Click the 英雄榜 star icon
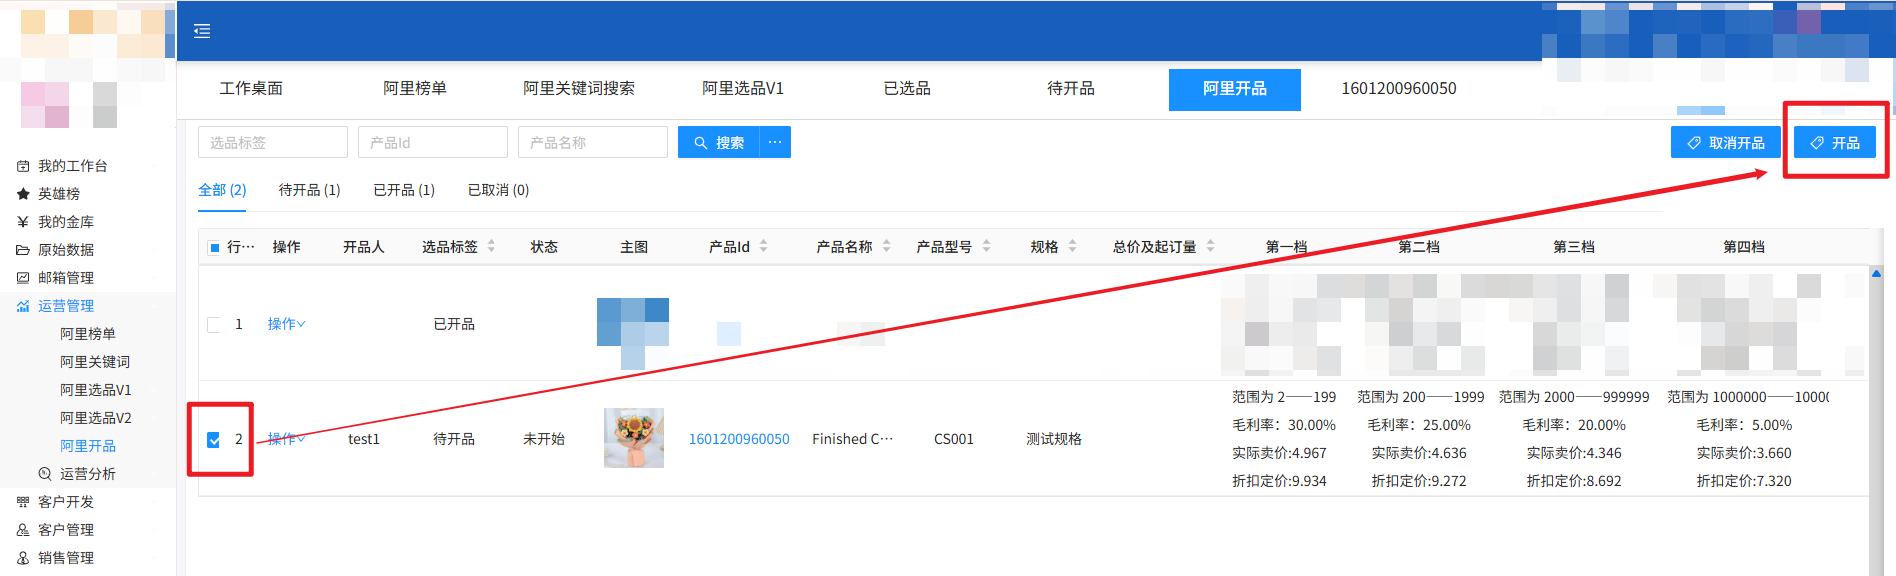1896x576 pixels. click(x=23, y=194)
